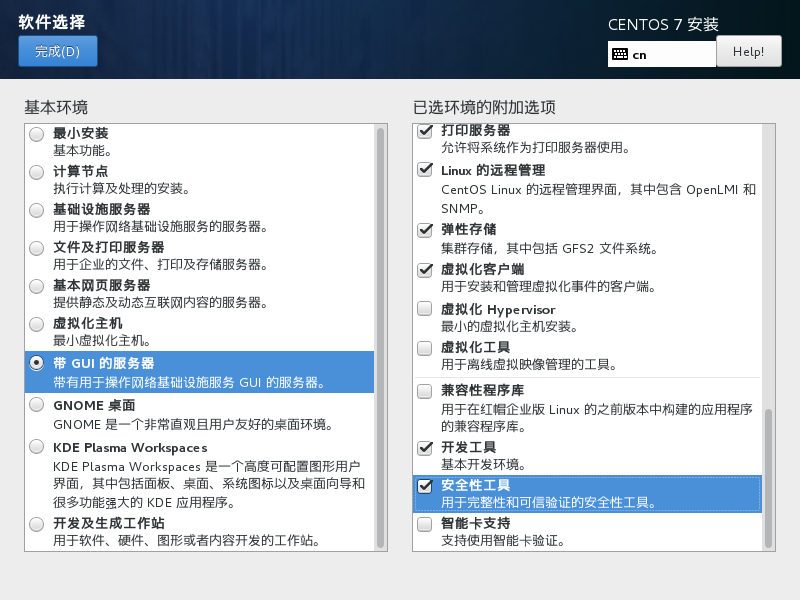
Task: Toggle the 虚拟化客户端 checkbox
Action: click(424, 269)
